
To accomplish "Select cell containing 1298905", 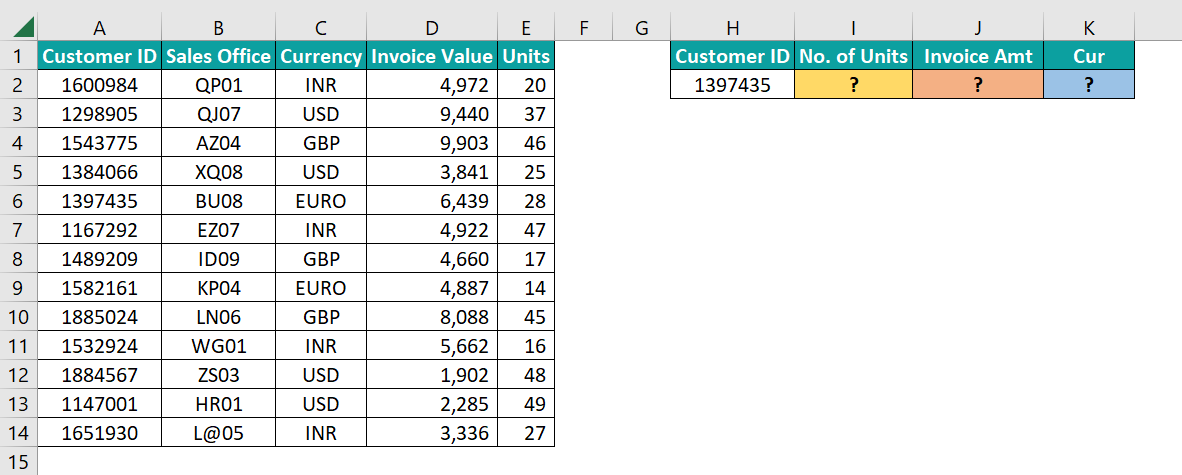I will click(x=99, y=114).
